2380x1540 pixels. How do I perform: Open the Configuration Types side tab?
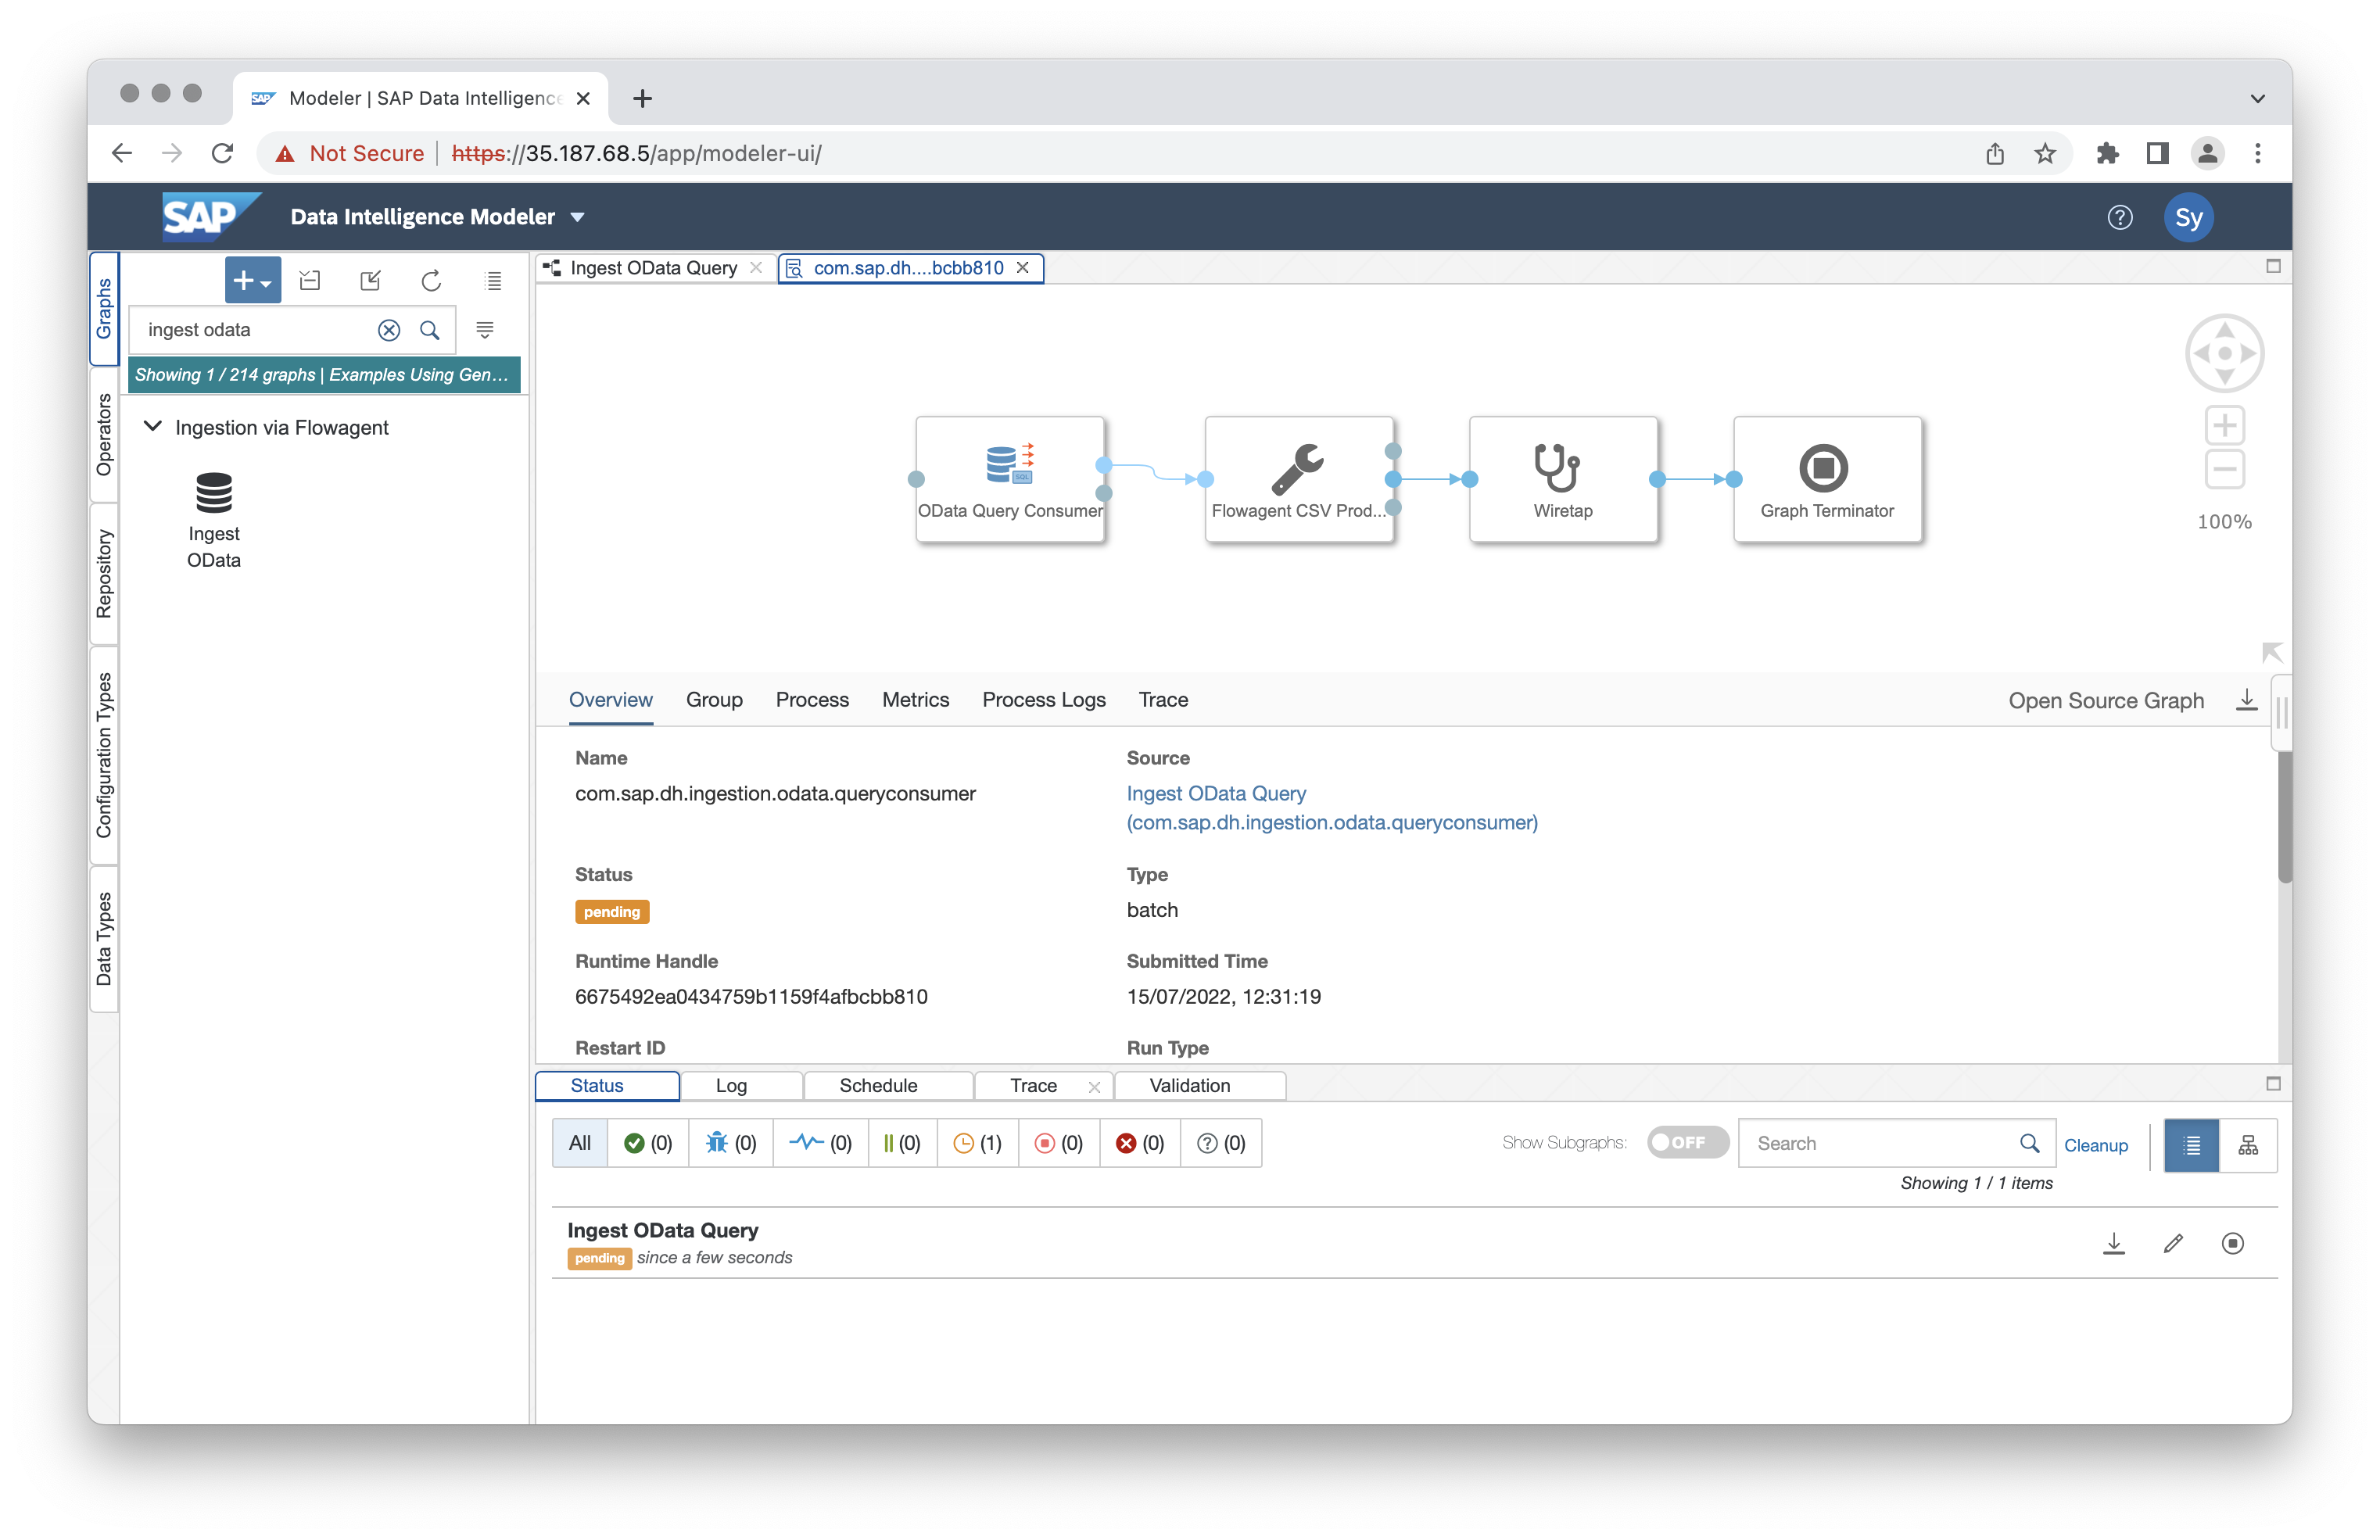coord(104,755)
